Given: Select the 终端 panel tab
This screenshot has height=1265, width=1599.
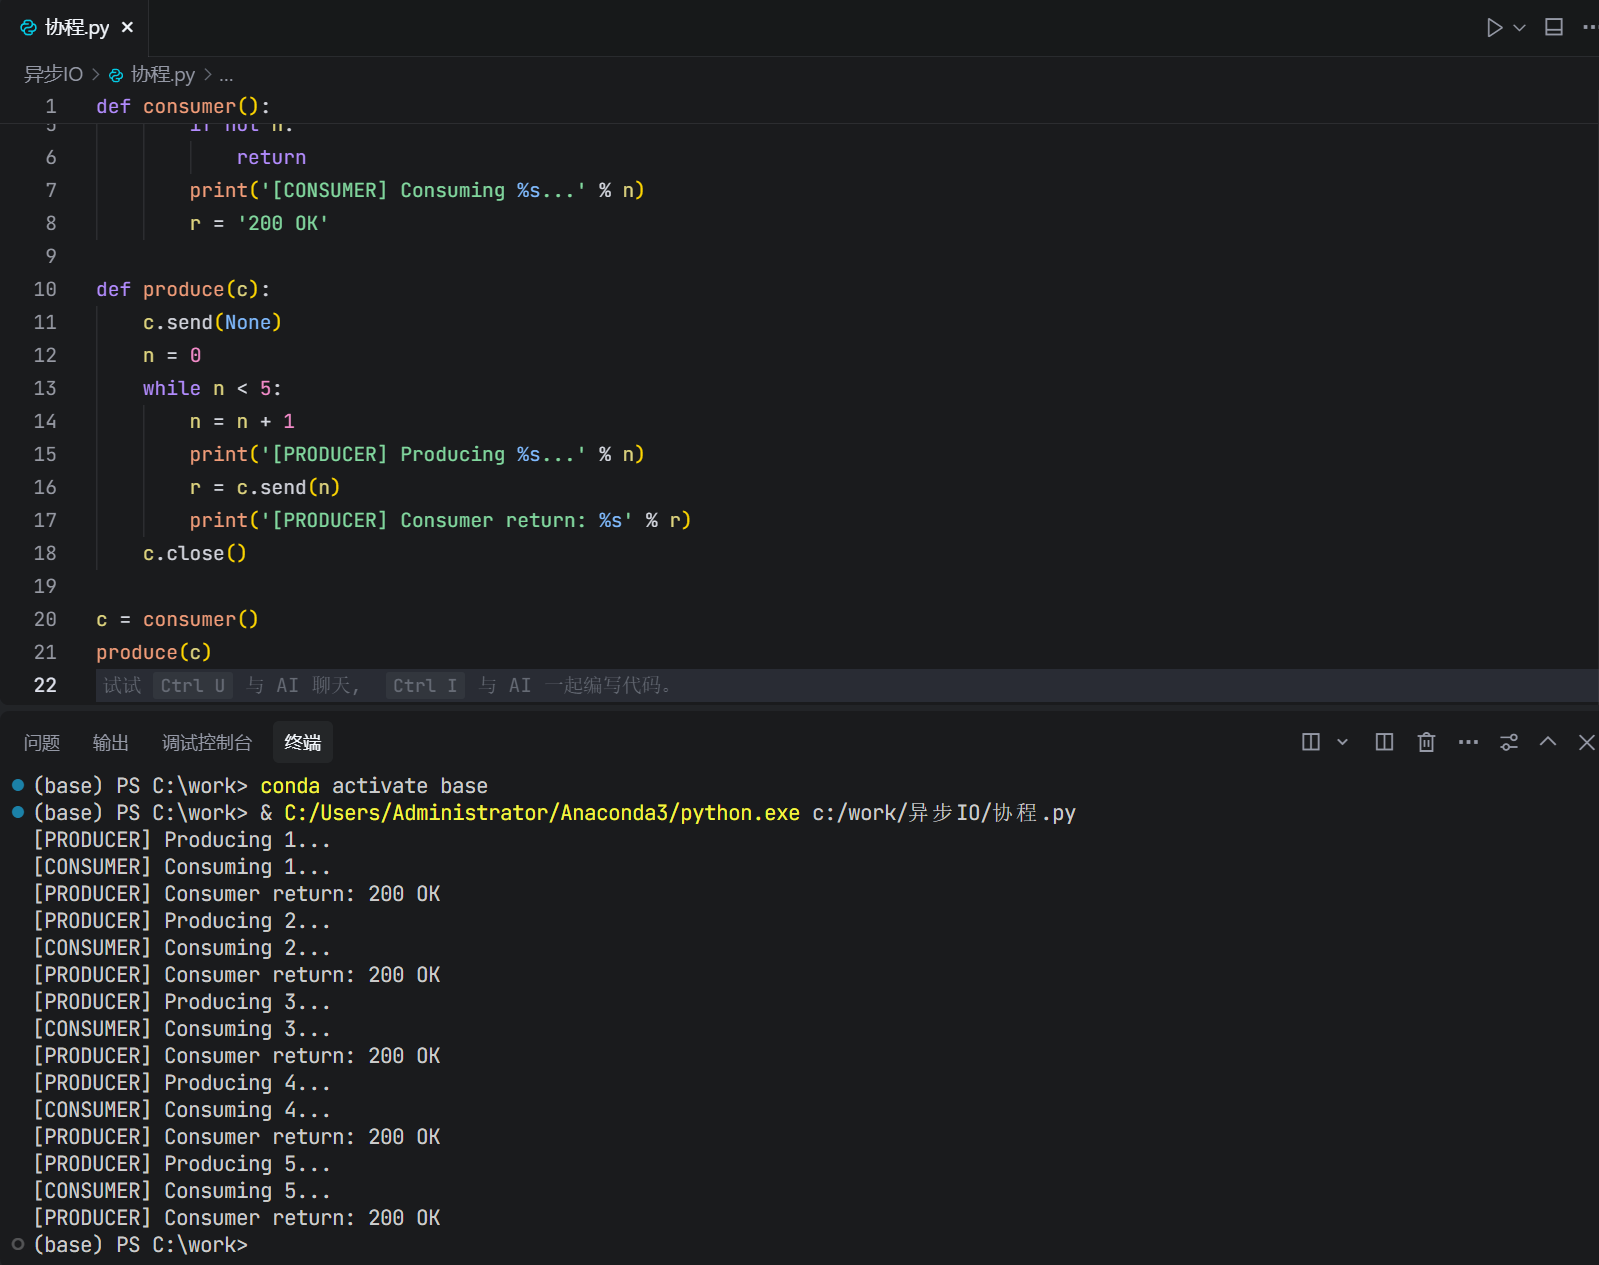Looking at the screenshot, I should point(303,742).
